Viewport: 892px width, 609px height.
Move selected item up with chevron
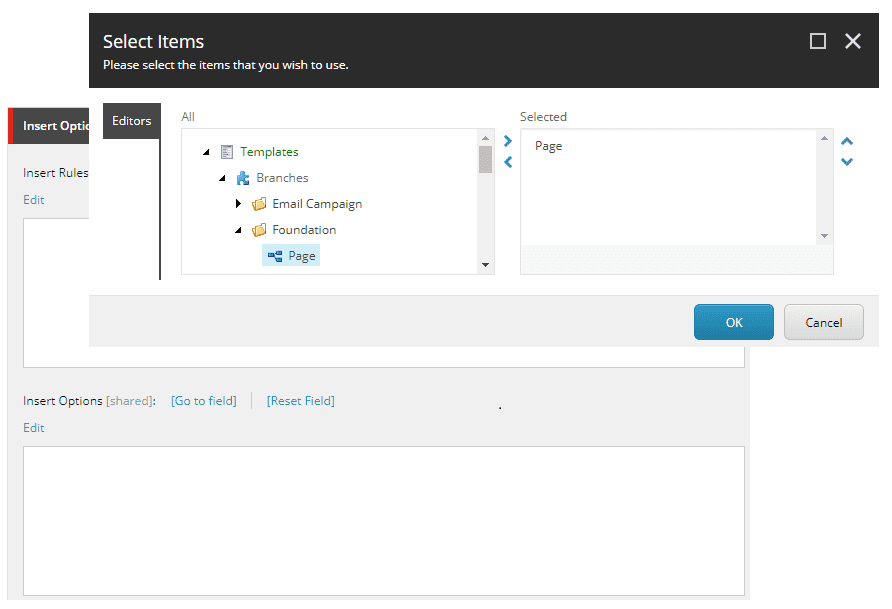pyautogui.click(x=847, y=141)
